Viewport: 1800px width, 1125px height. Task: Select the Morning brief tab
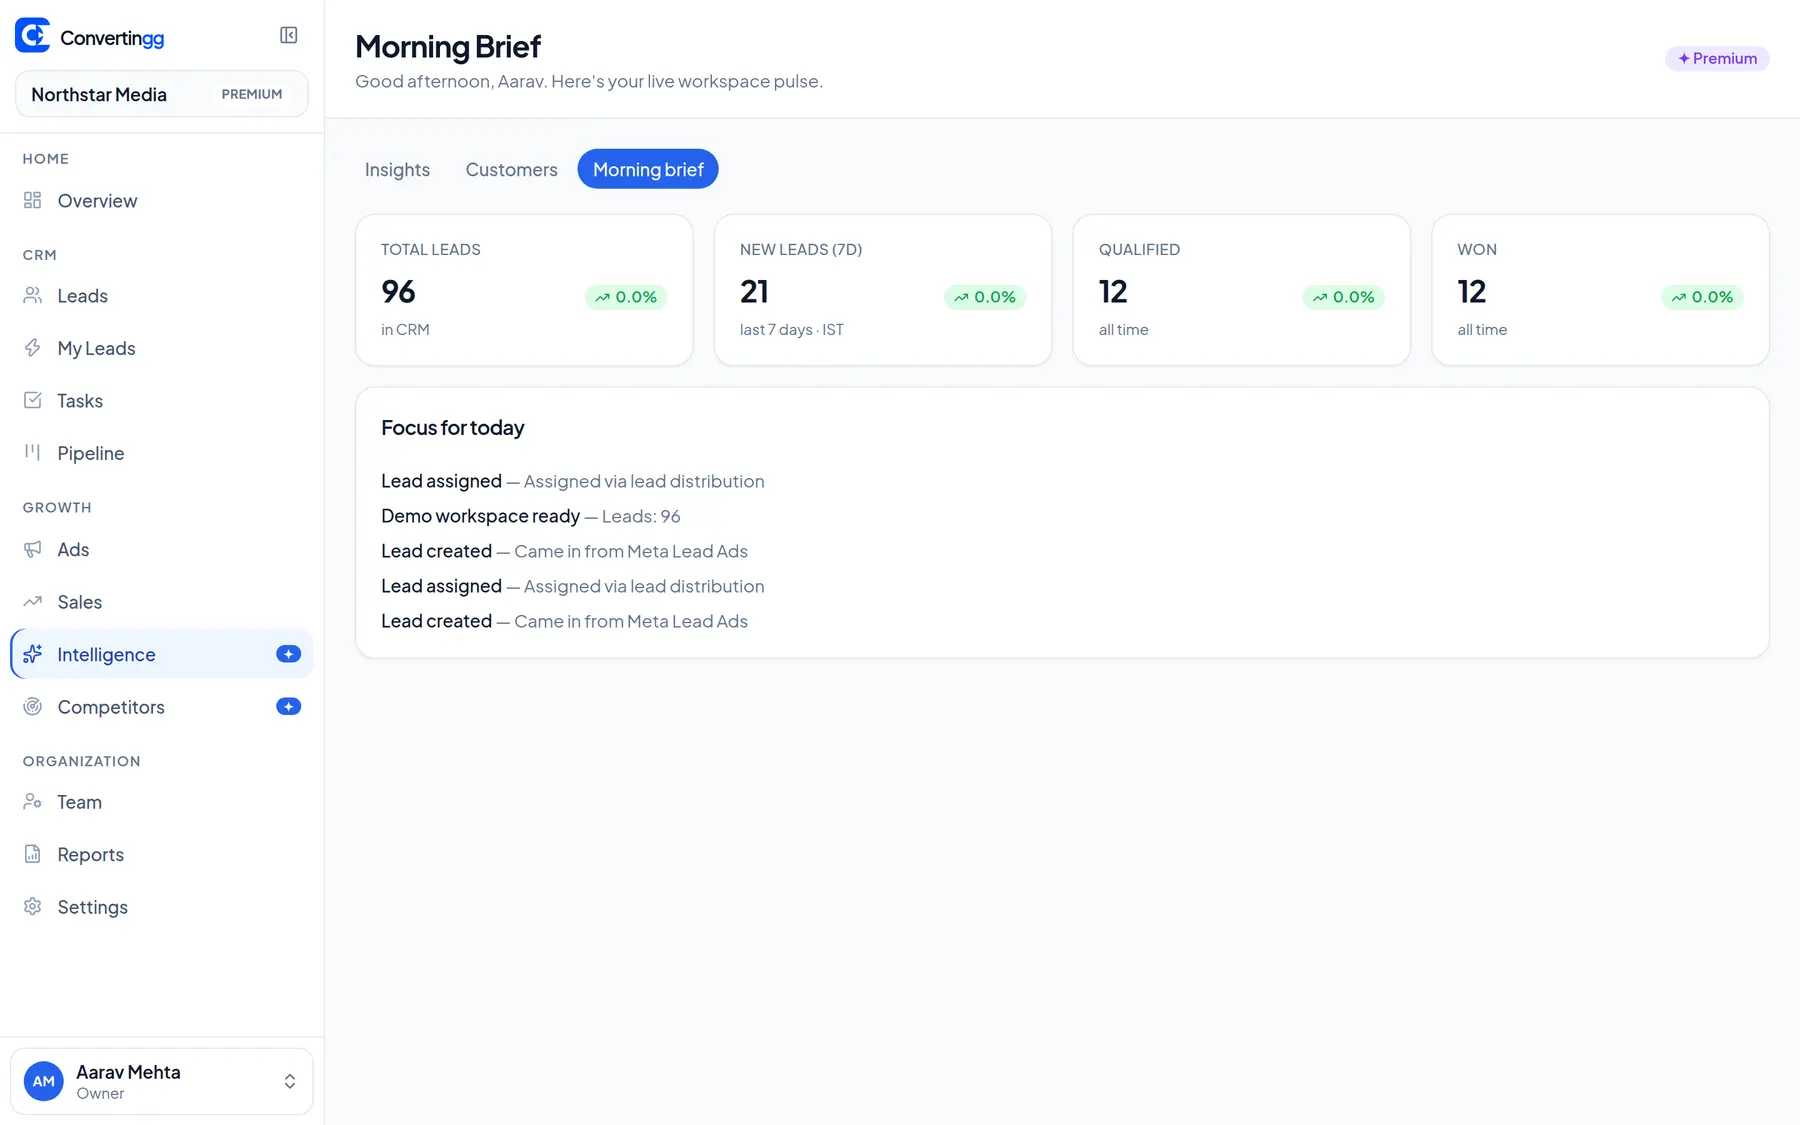[x=648, y=169]
